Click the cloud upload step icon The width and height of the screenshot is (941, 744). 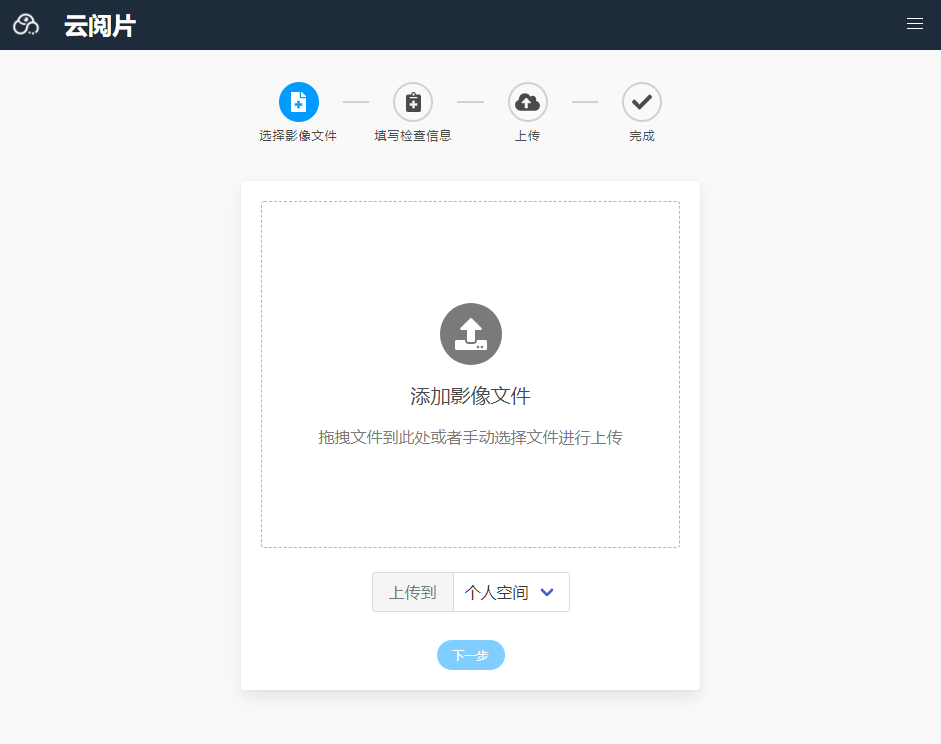pos(527,102)
